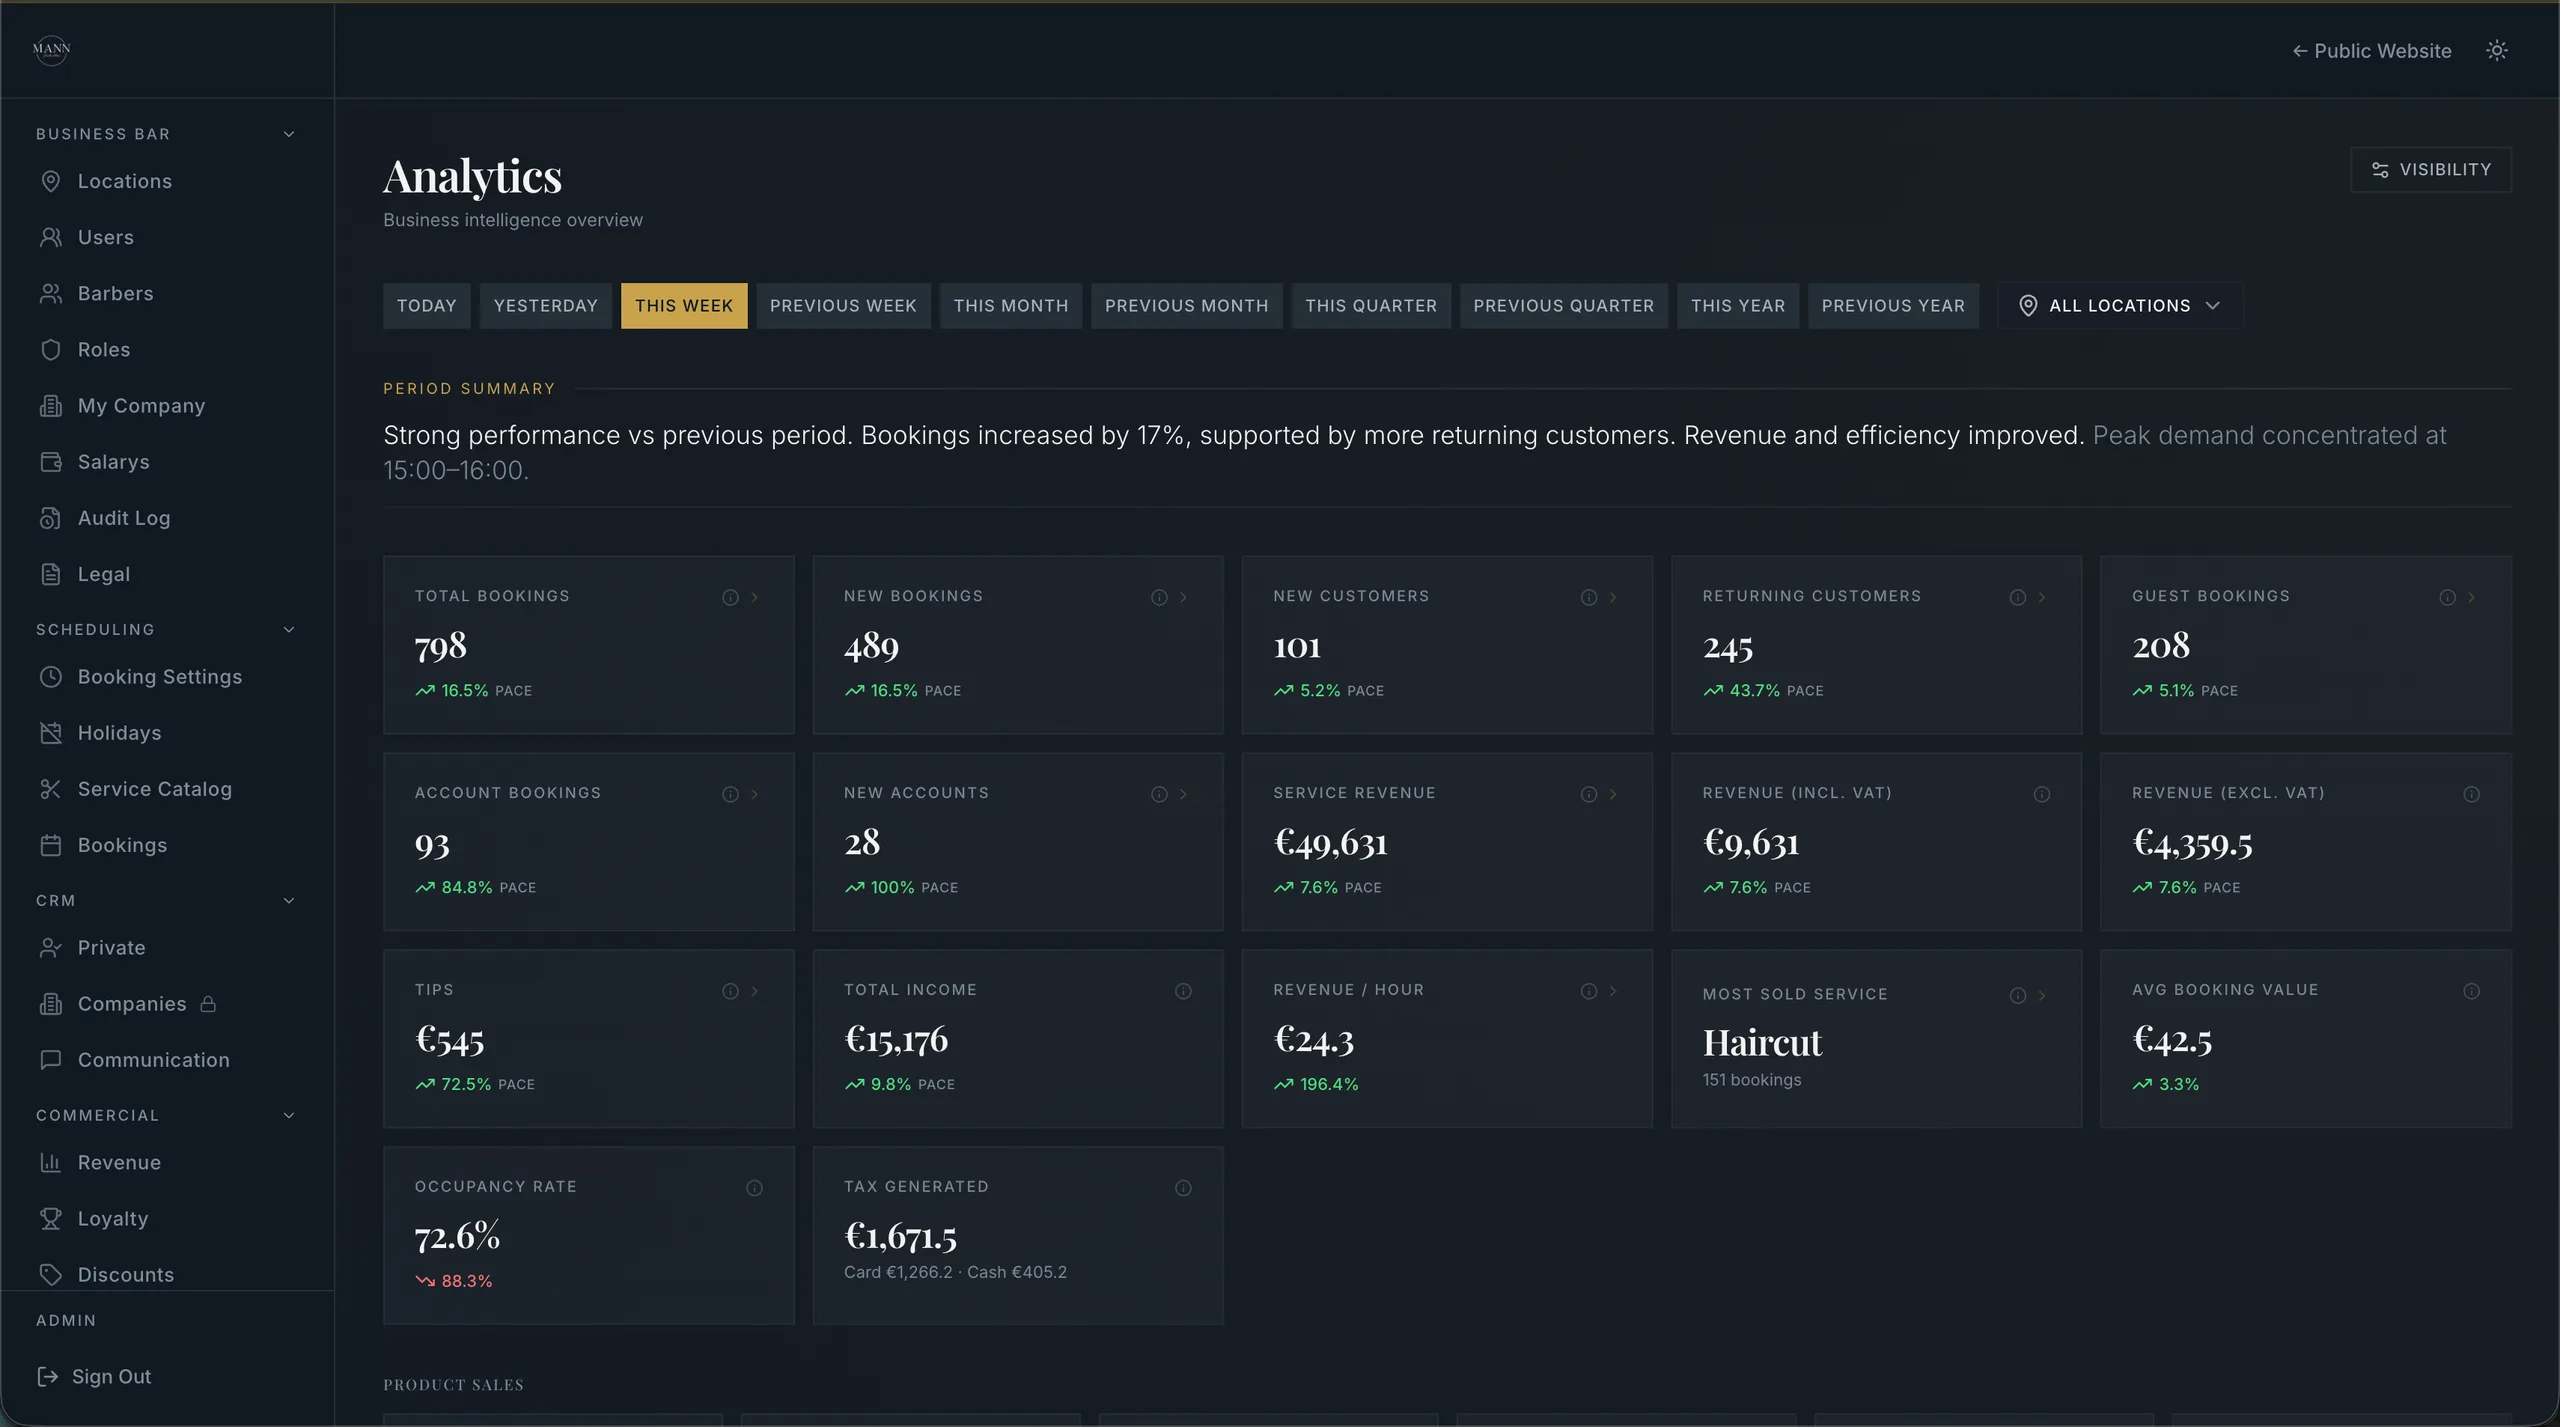Image resolution: width=2560 pixels, height=1427 pixels.
Task: Click info icon on Returning Customers card
Action: tap(2018, 598)
